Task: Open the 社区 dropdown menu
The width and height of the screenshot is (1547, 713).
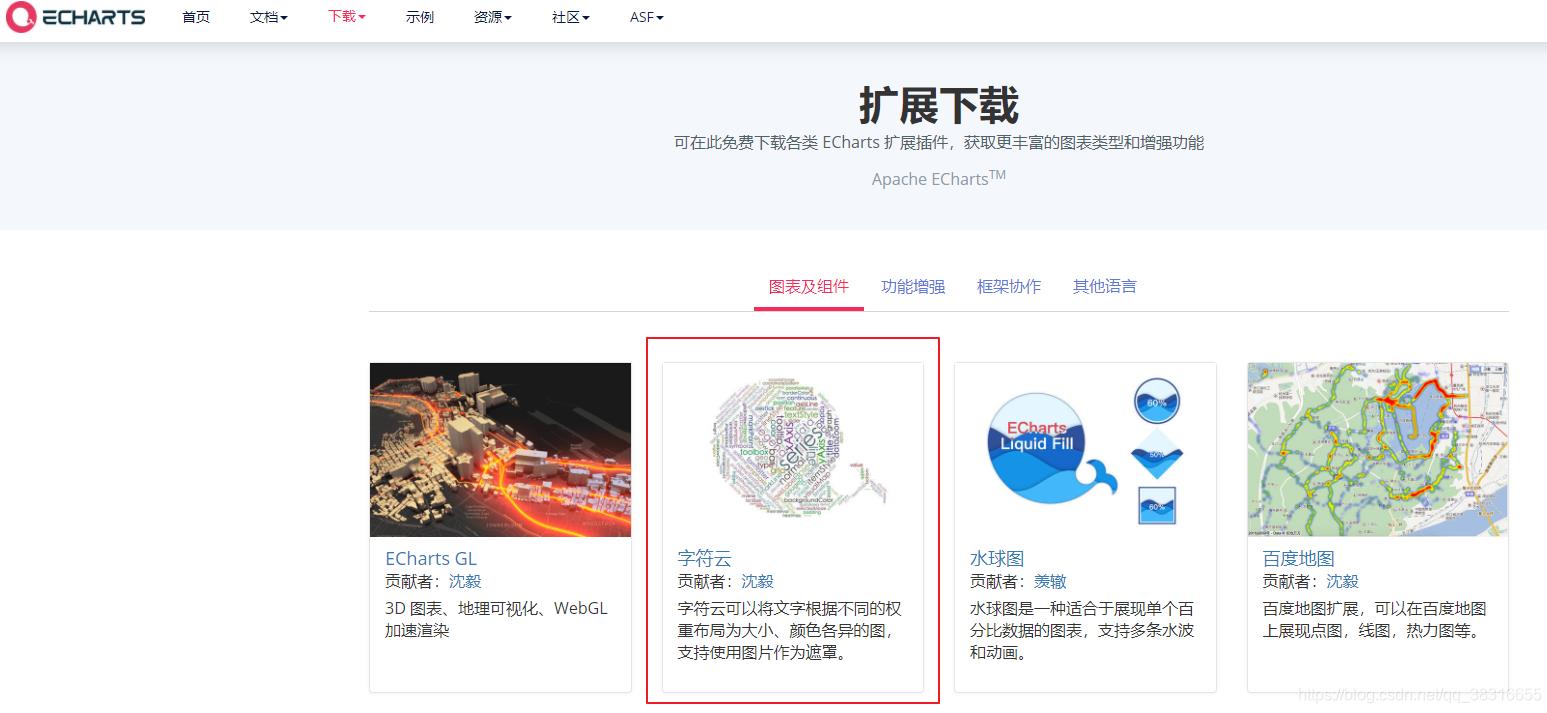Action: 570,17
